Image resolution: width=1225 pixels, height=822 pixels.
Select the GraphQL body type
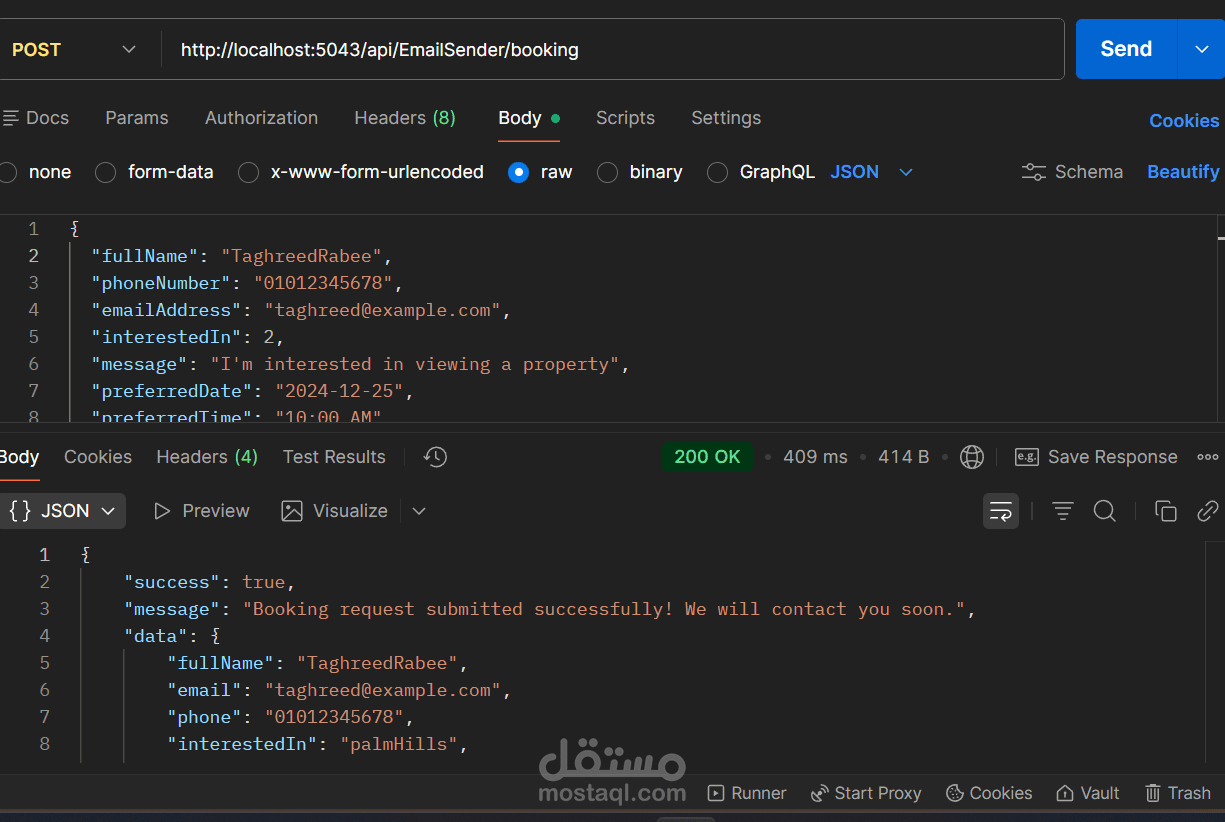(x=761, y=172)
